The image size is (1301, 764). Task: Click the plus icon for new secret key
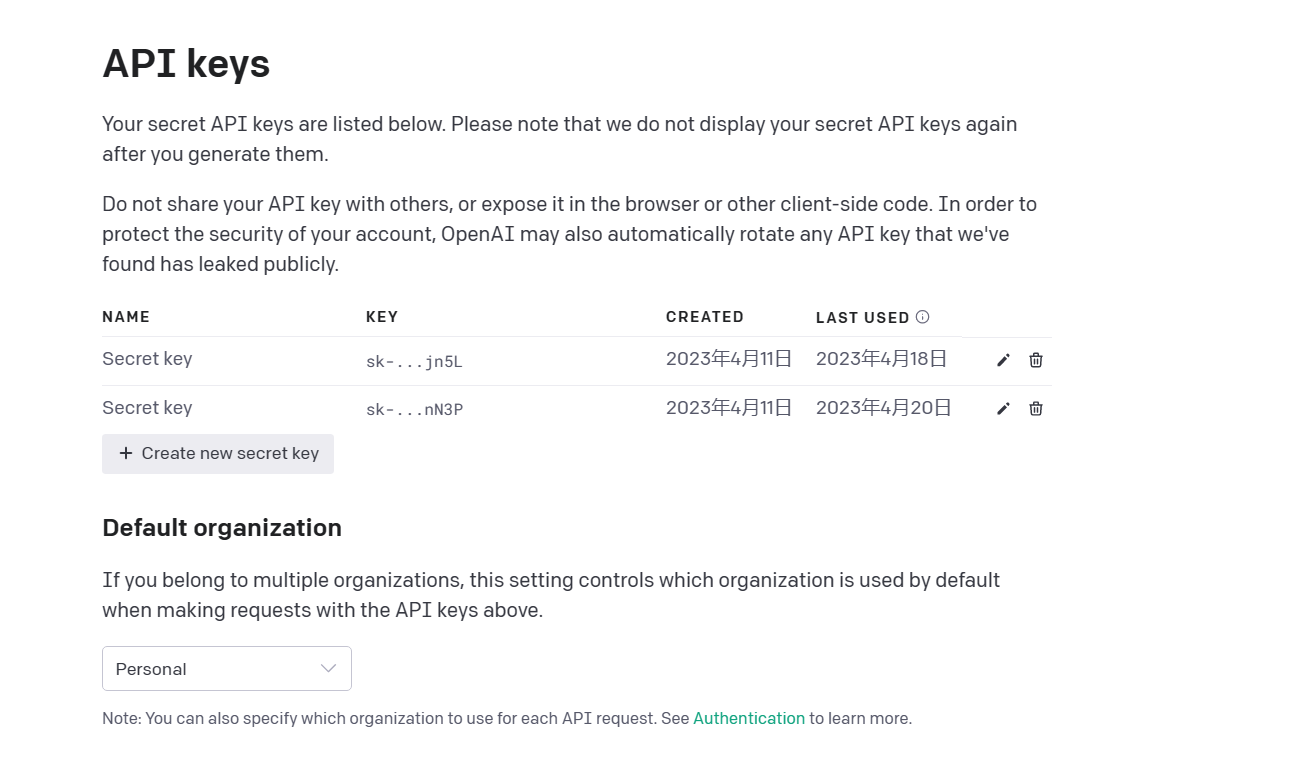tap(126, 454)
